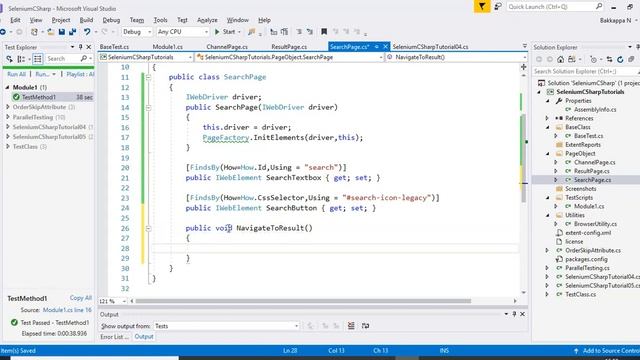Open the Module1.cs line 16 source link

(67, 310)
